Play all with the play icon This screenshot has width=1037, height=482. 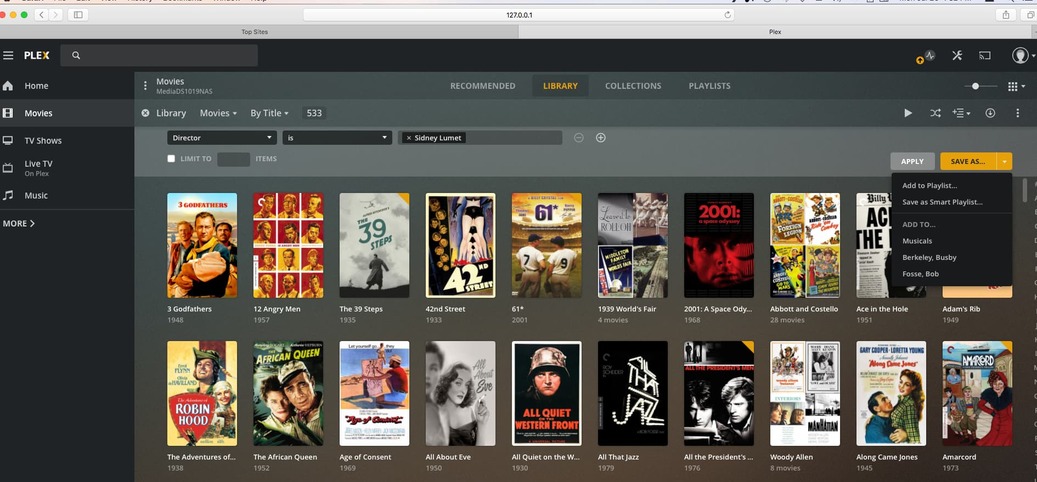[908, 113]
